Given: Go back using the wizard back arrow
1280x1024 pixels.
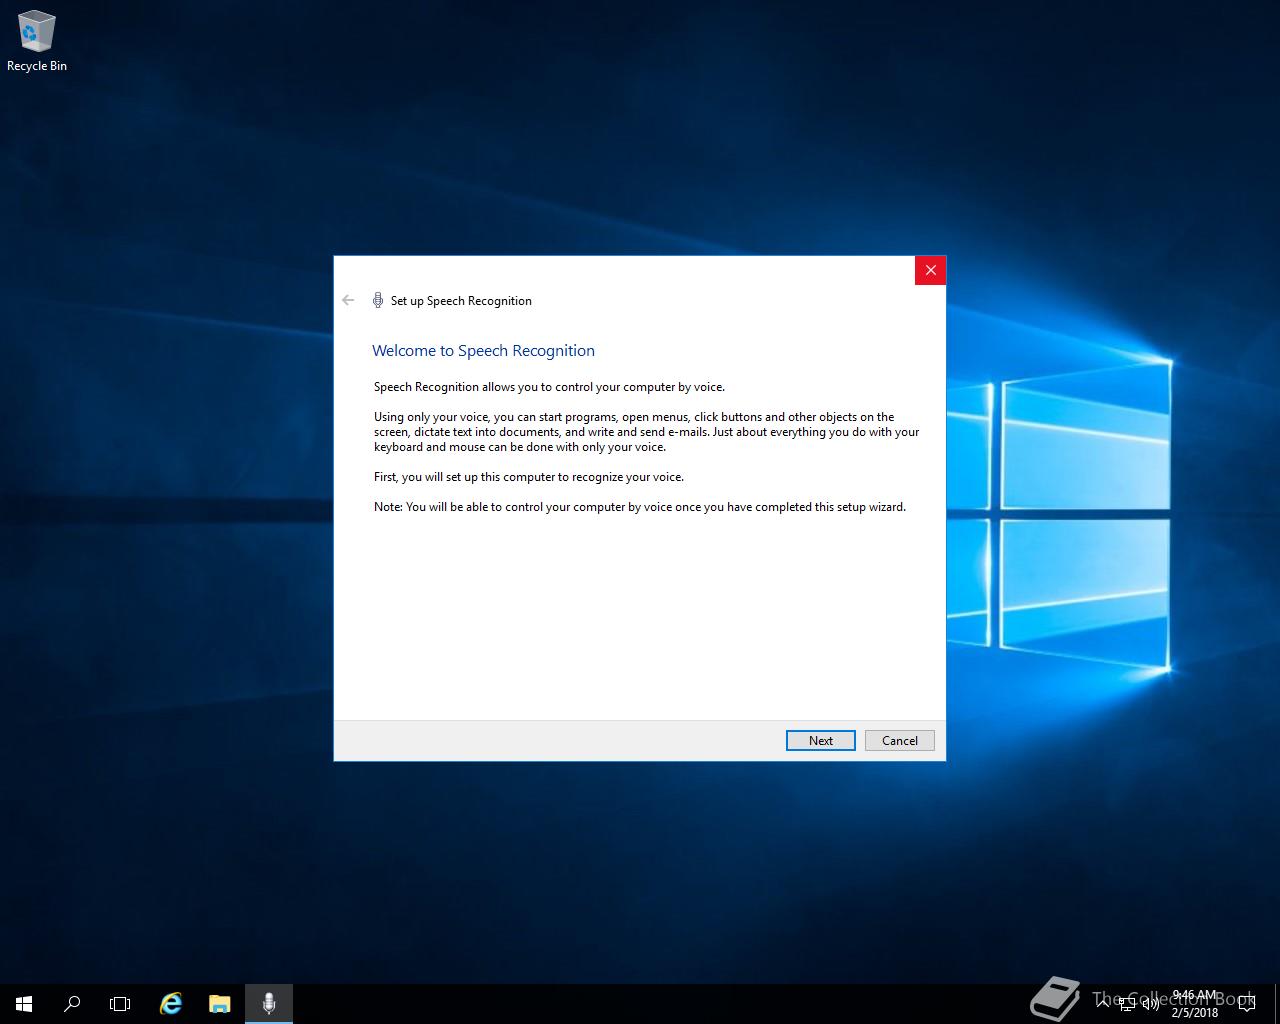Looking at the screenshot, I should pyautogui.click(x=348, y=300).
